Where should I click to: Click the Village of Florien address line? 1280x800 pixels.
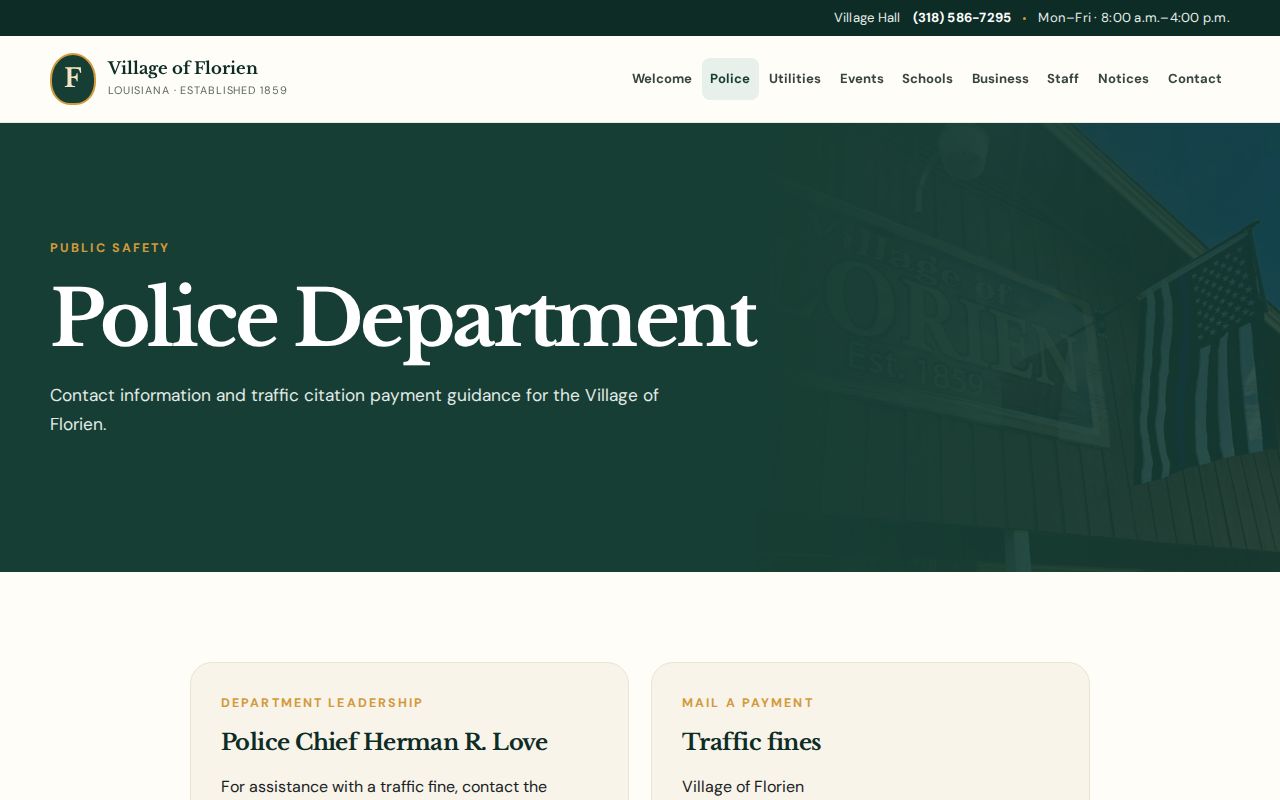[743, 787]
